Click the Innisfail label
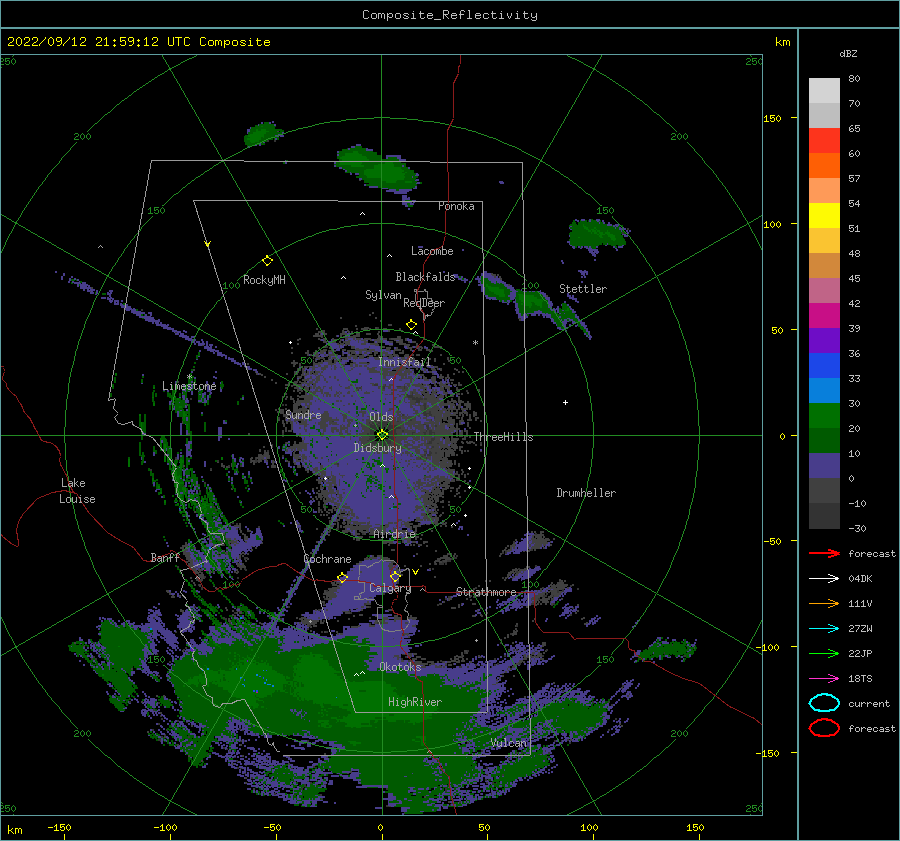 (x=404, y=362)
